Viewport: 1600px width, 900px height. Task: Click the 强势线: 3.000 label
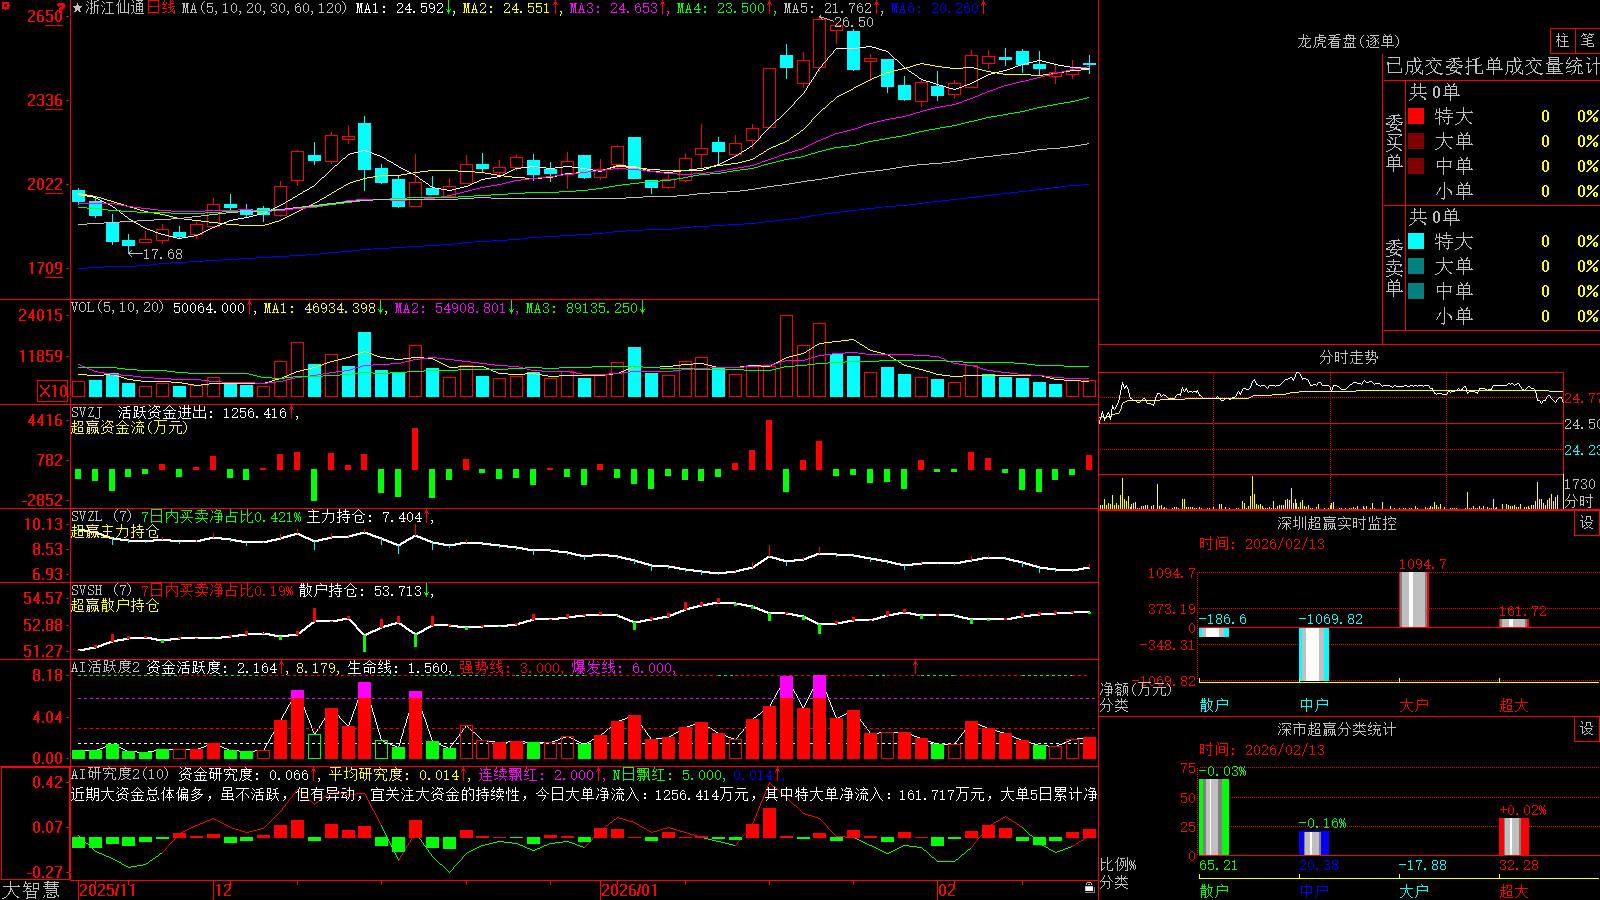point(511,667)
